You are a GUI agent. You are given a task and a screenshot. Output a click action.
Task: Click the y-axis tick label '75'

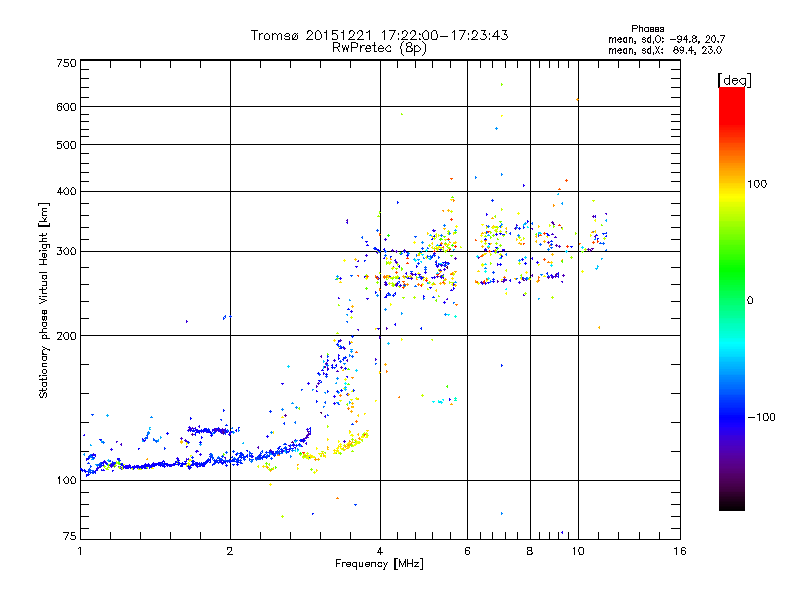(x=70, y=536)
